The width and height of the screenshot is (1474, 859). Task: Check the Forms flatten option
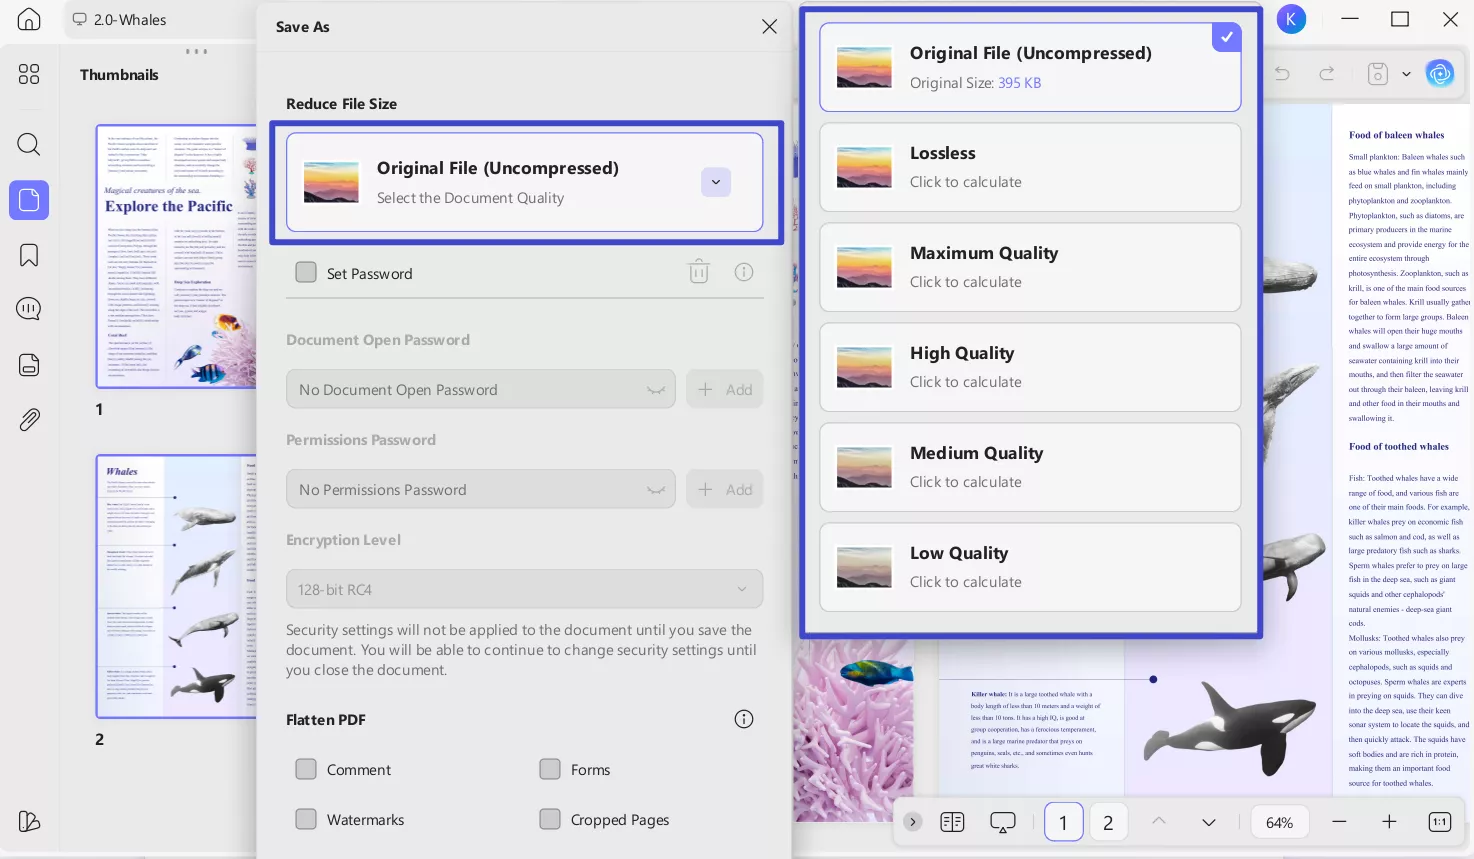click(550, 769)
